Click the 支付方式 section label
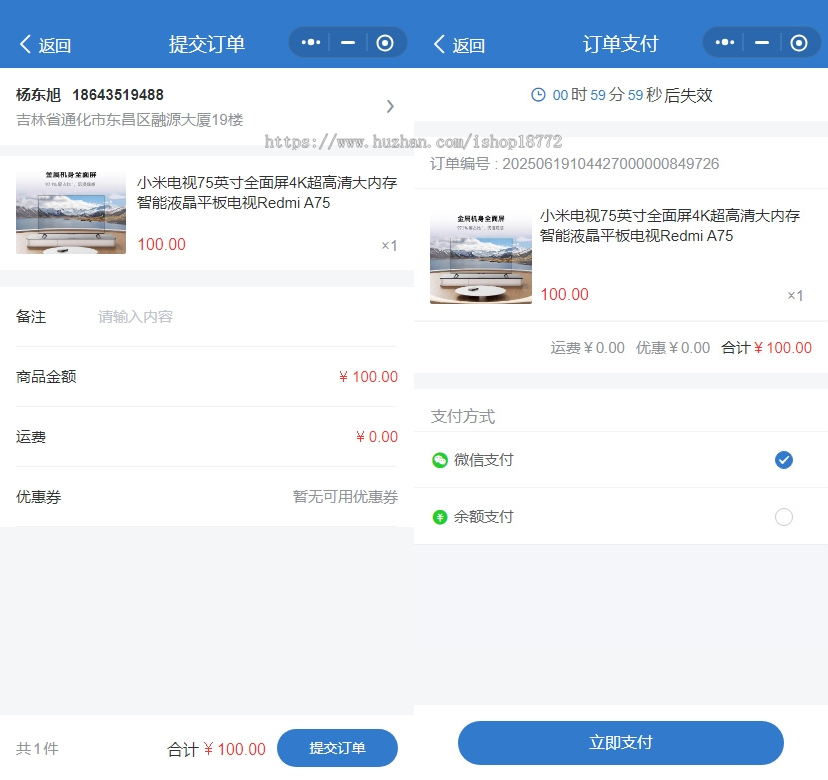Image resolution: width=828 pixels, height=780 pixels. [x=463, y=416]
